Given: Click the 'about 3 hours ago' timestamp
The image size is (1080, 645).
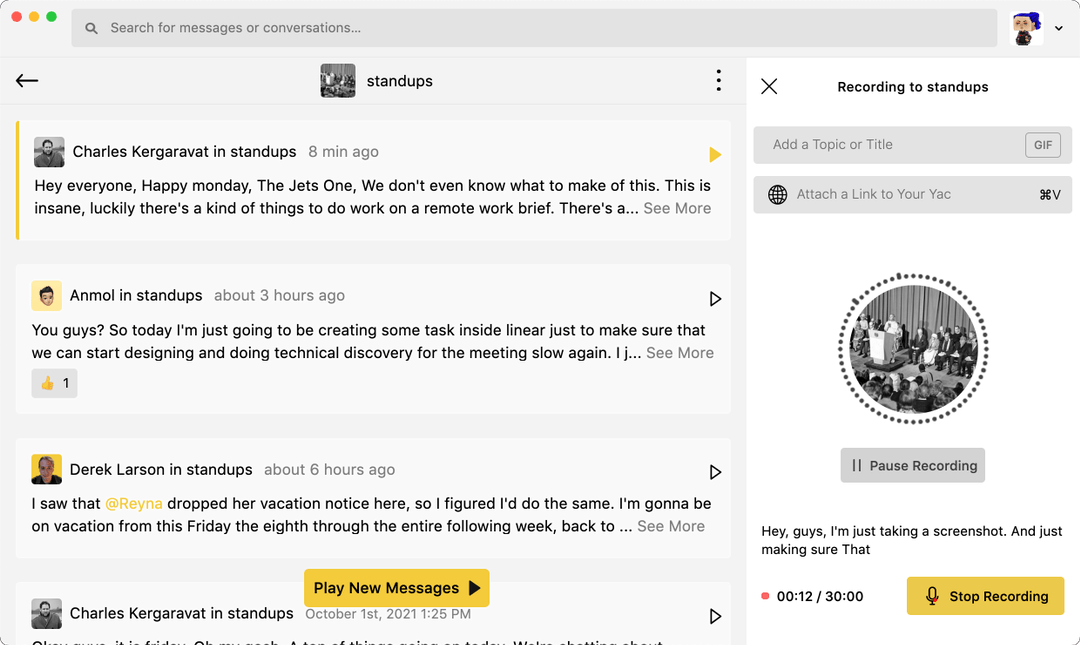Looking at the screenshot, I should click(x=279, y=296).
